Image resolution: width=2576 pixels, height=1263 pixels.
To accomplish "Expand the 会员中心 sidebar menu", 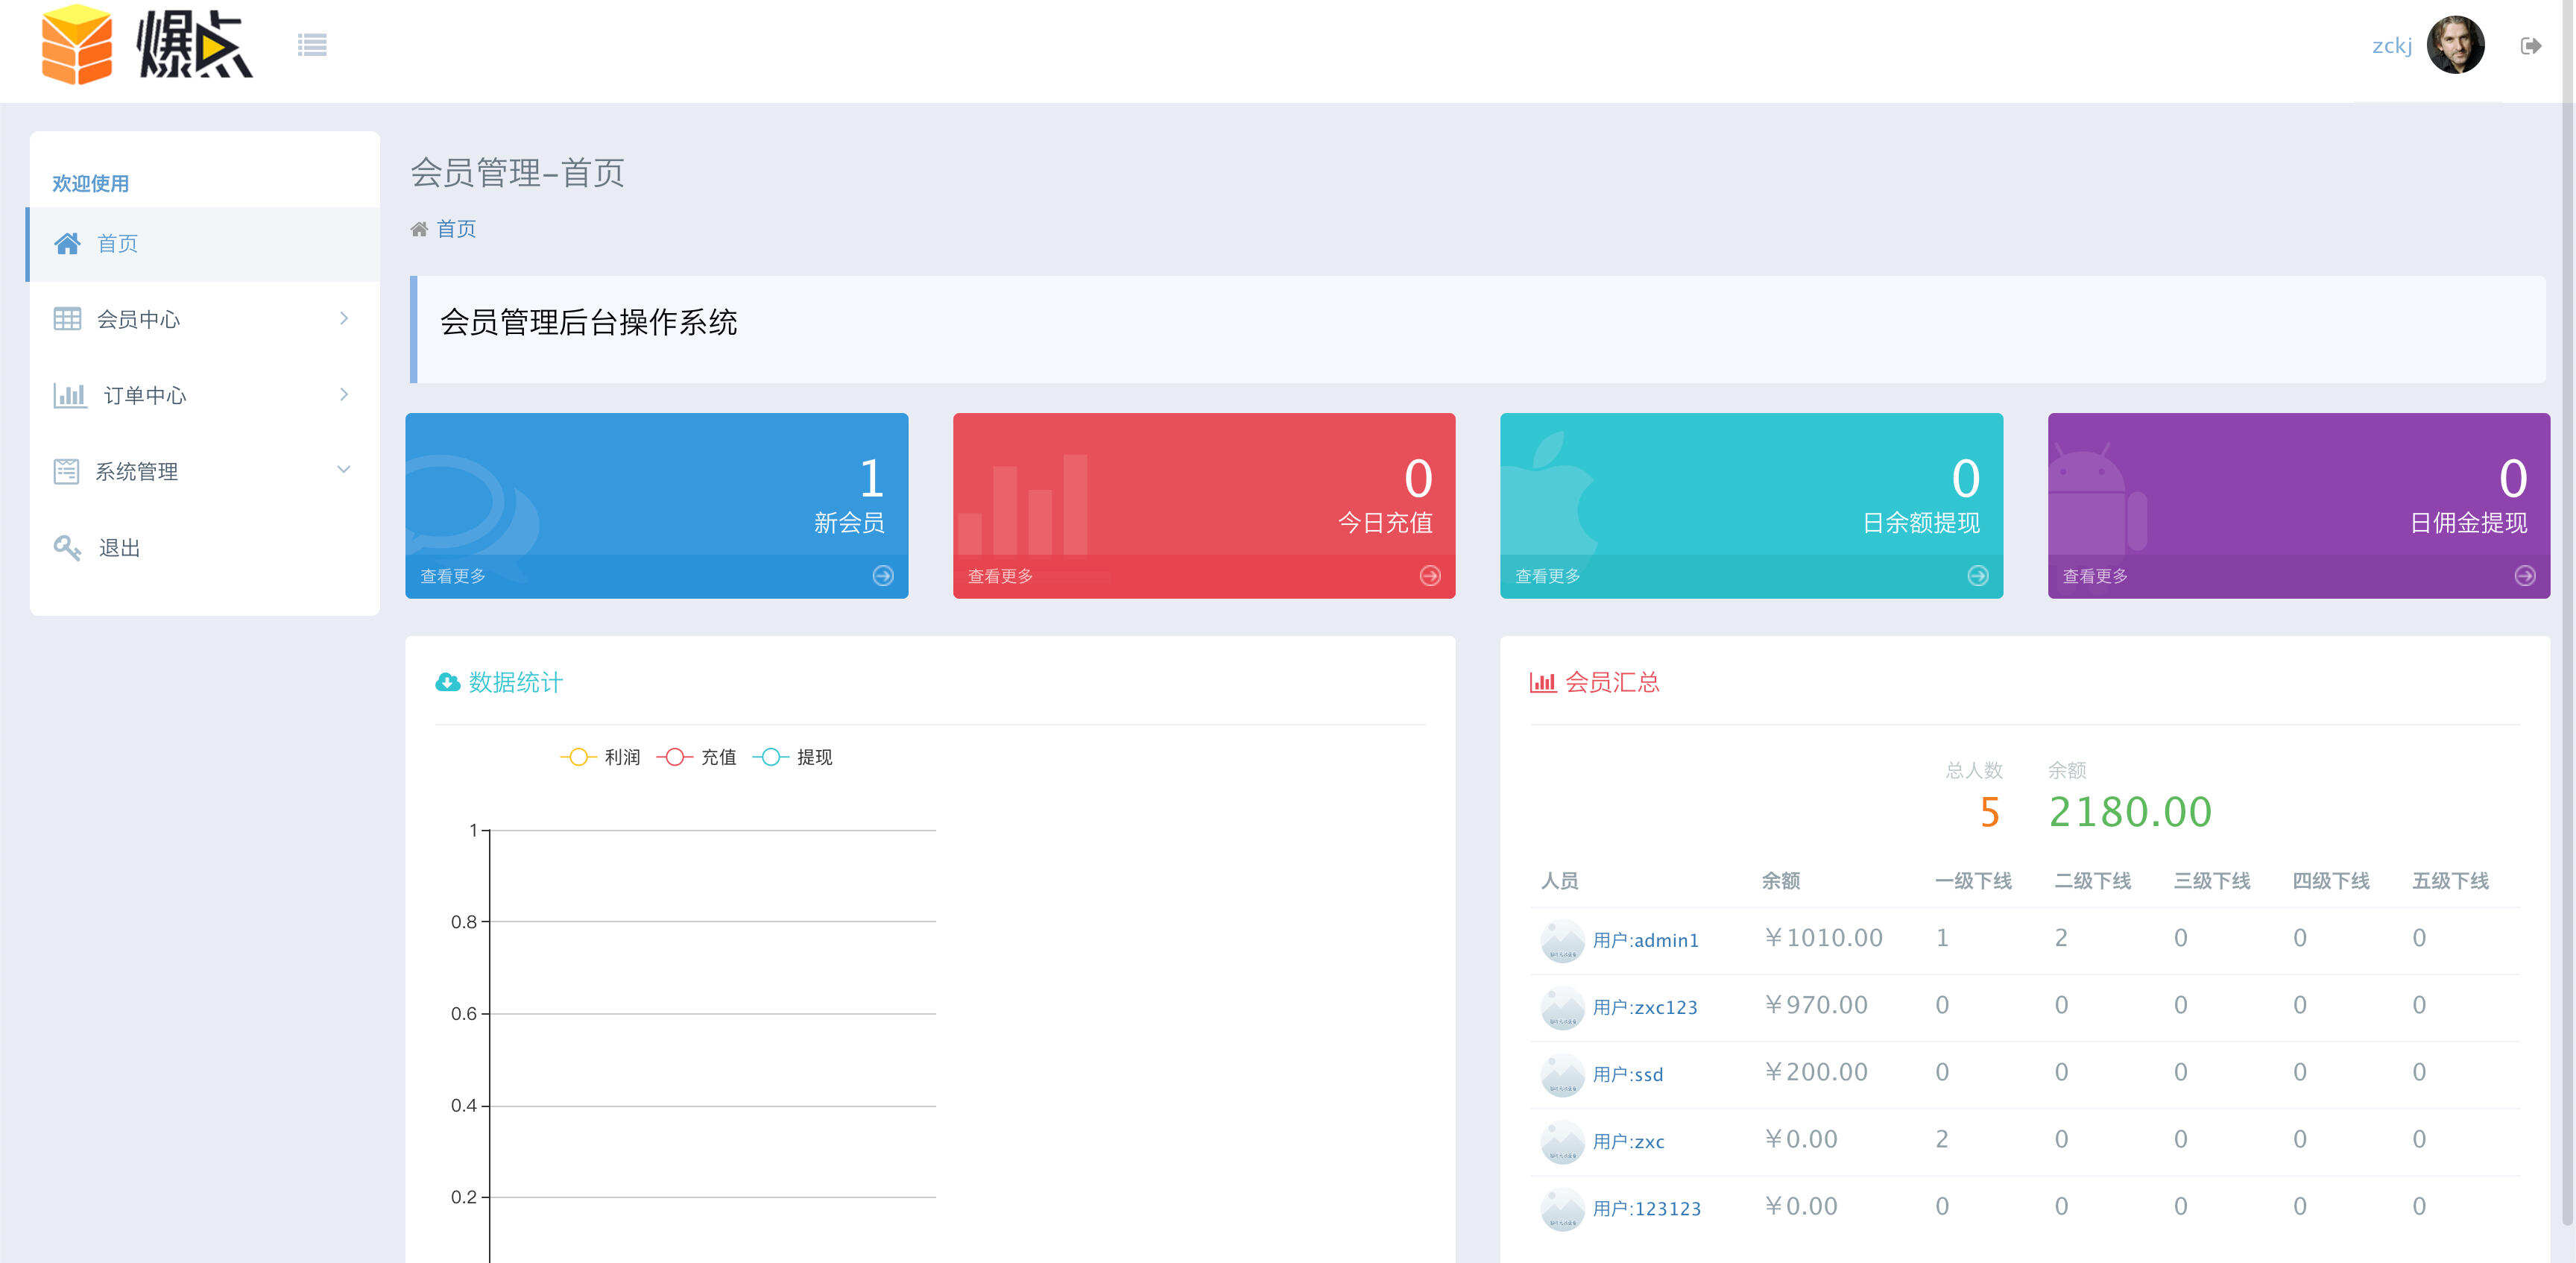I will pos(344,319).
